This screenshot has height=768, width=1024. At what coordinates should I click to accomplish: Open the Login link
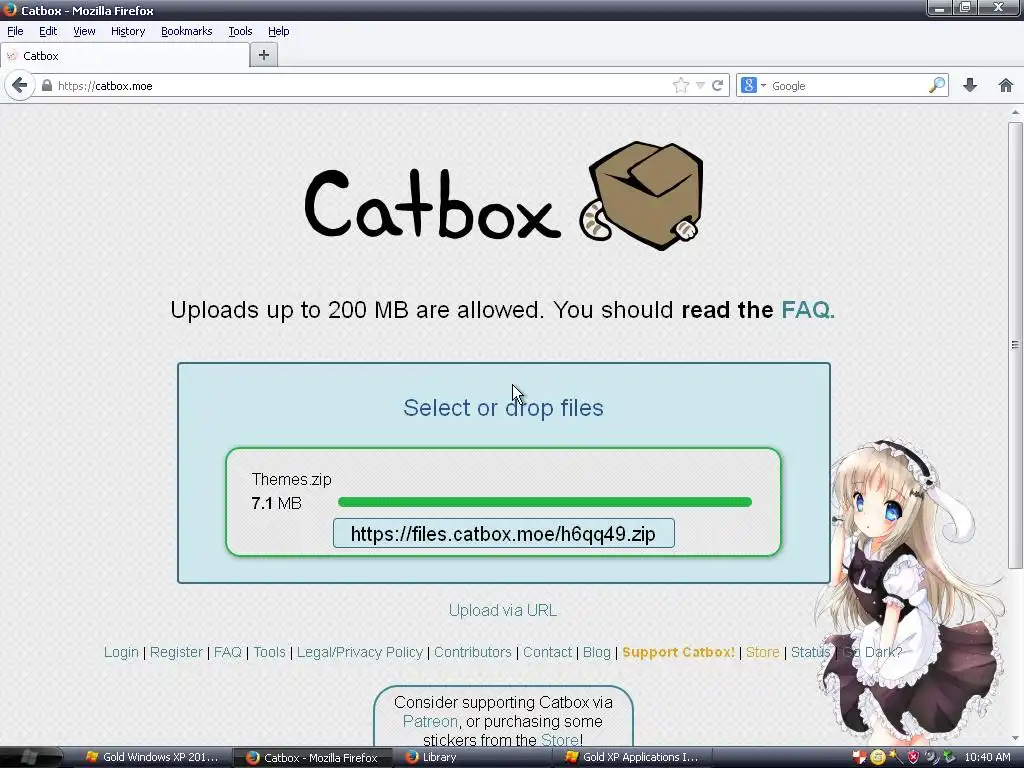121,652
